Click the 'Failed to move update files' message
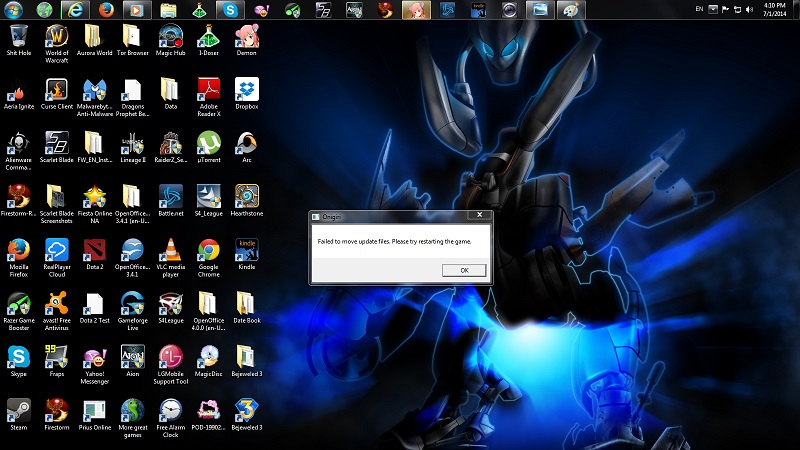The width and height of the screenshot is (800, 450). tap(394, 241)
